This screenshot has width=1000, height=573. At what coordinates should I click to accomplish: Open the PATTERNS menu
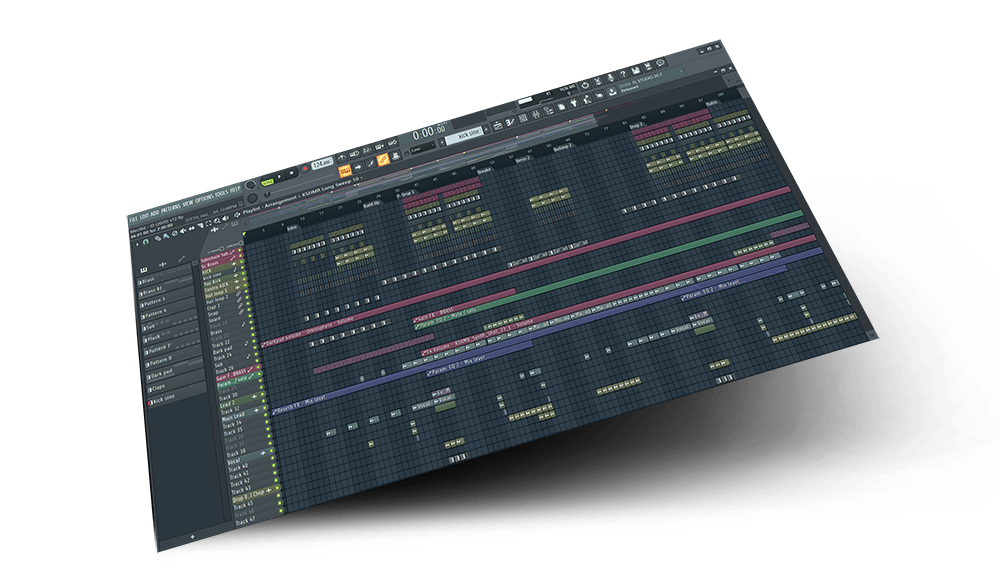coord(172,207)
